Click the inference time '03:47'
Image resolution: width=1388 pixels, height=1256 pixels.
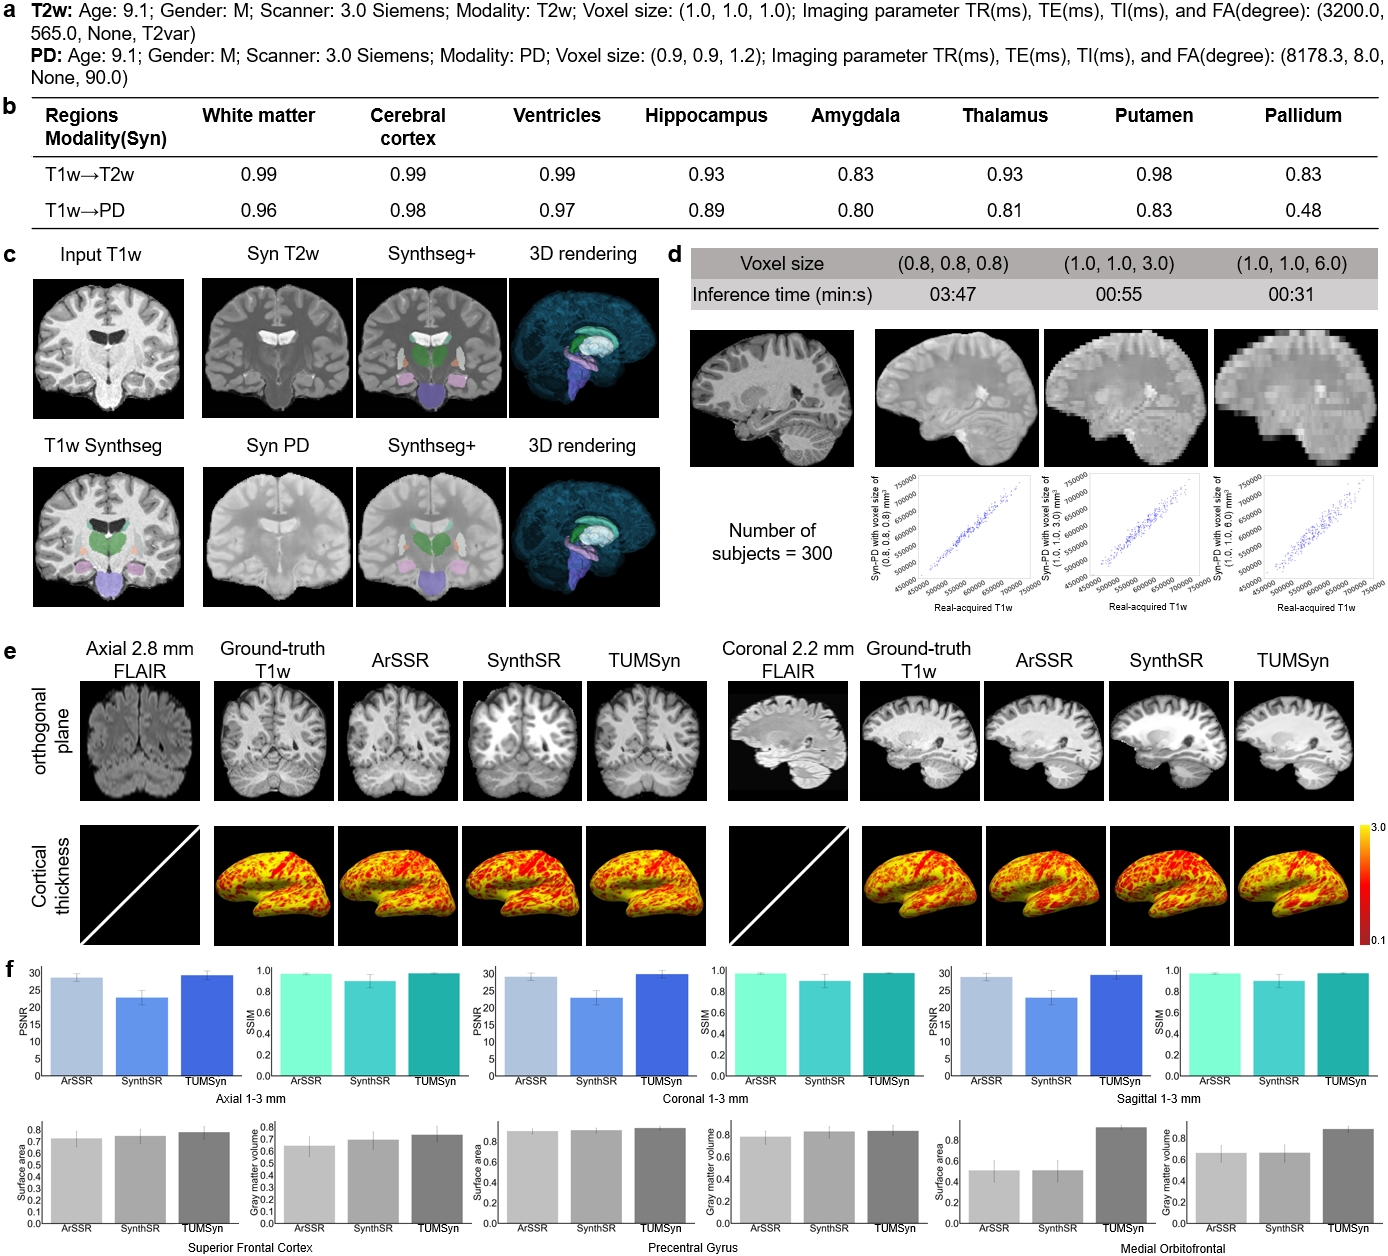(x=952, y=295)
